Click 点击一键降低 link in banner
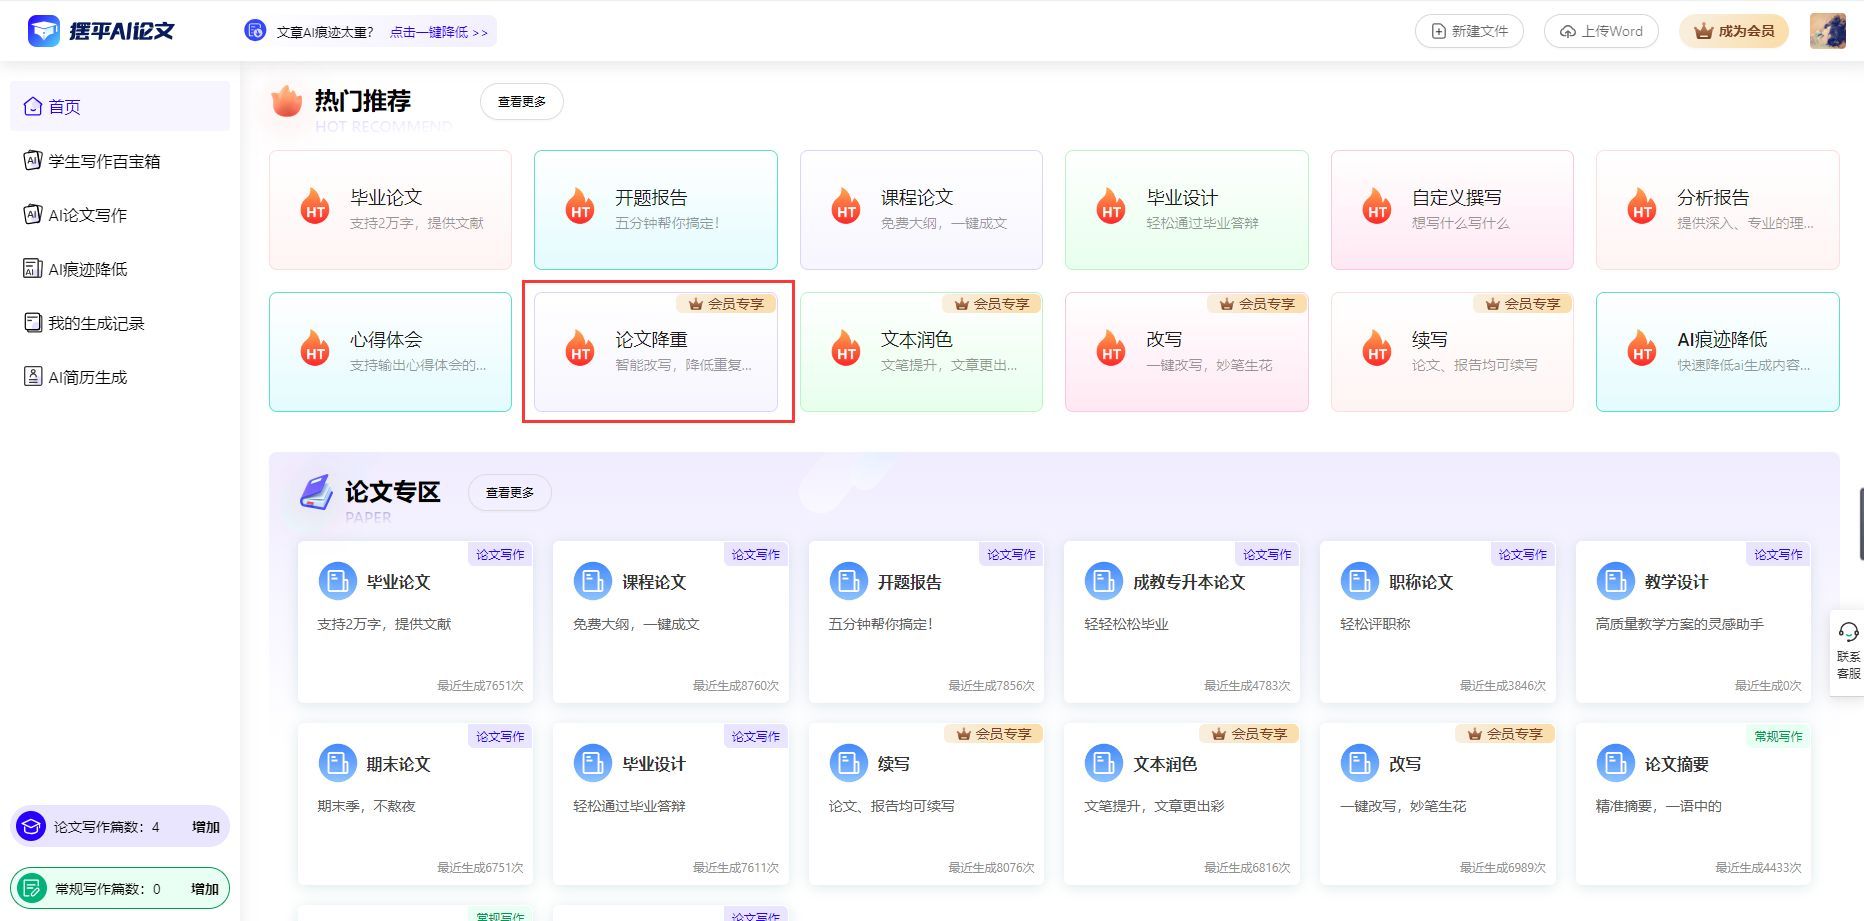Viewport: 1864px width, 921px height. [438, 32]
